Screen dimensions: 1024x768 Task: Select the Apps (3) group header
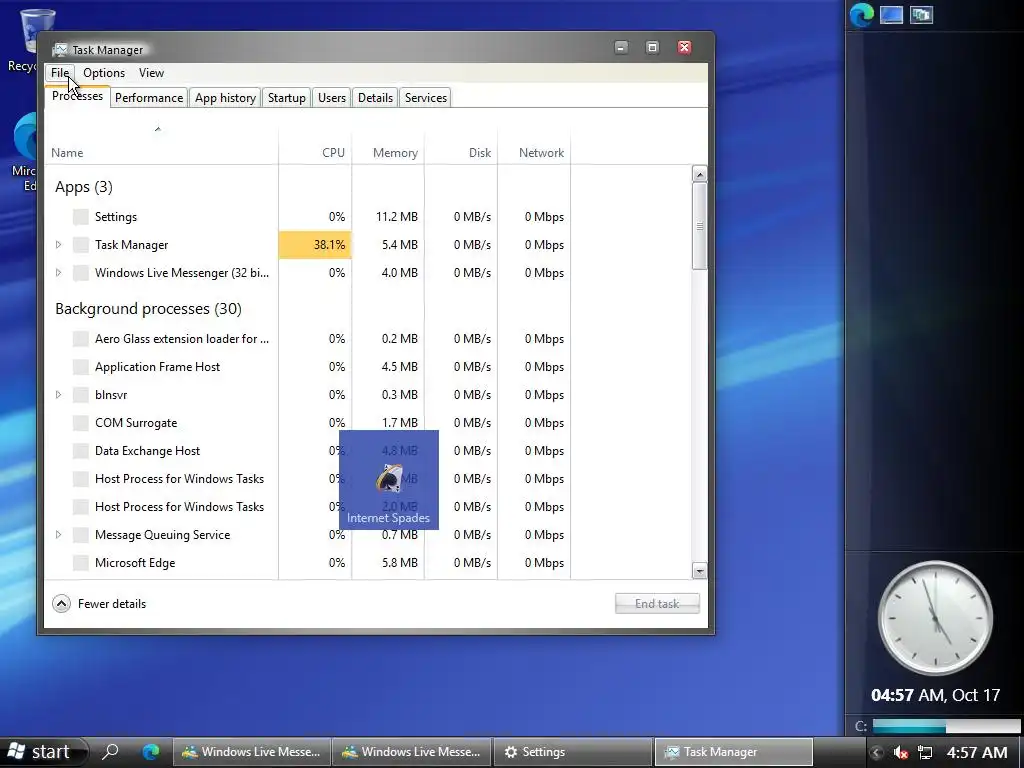[x=84, y=187]
